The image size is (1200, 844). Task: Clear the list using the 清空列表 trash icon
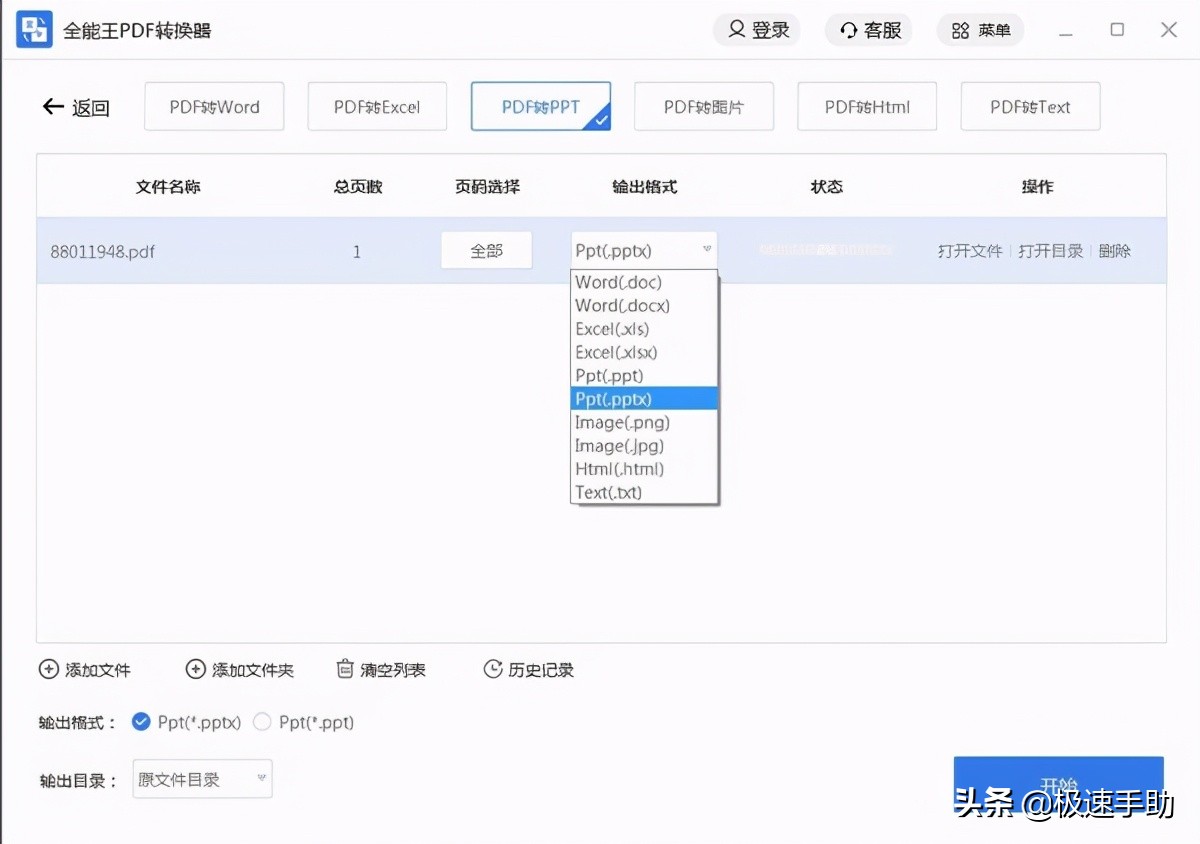(345, 670)
